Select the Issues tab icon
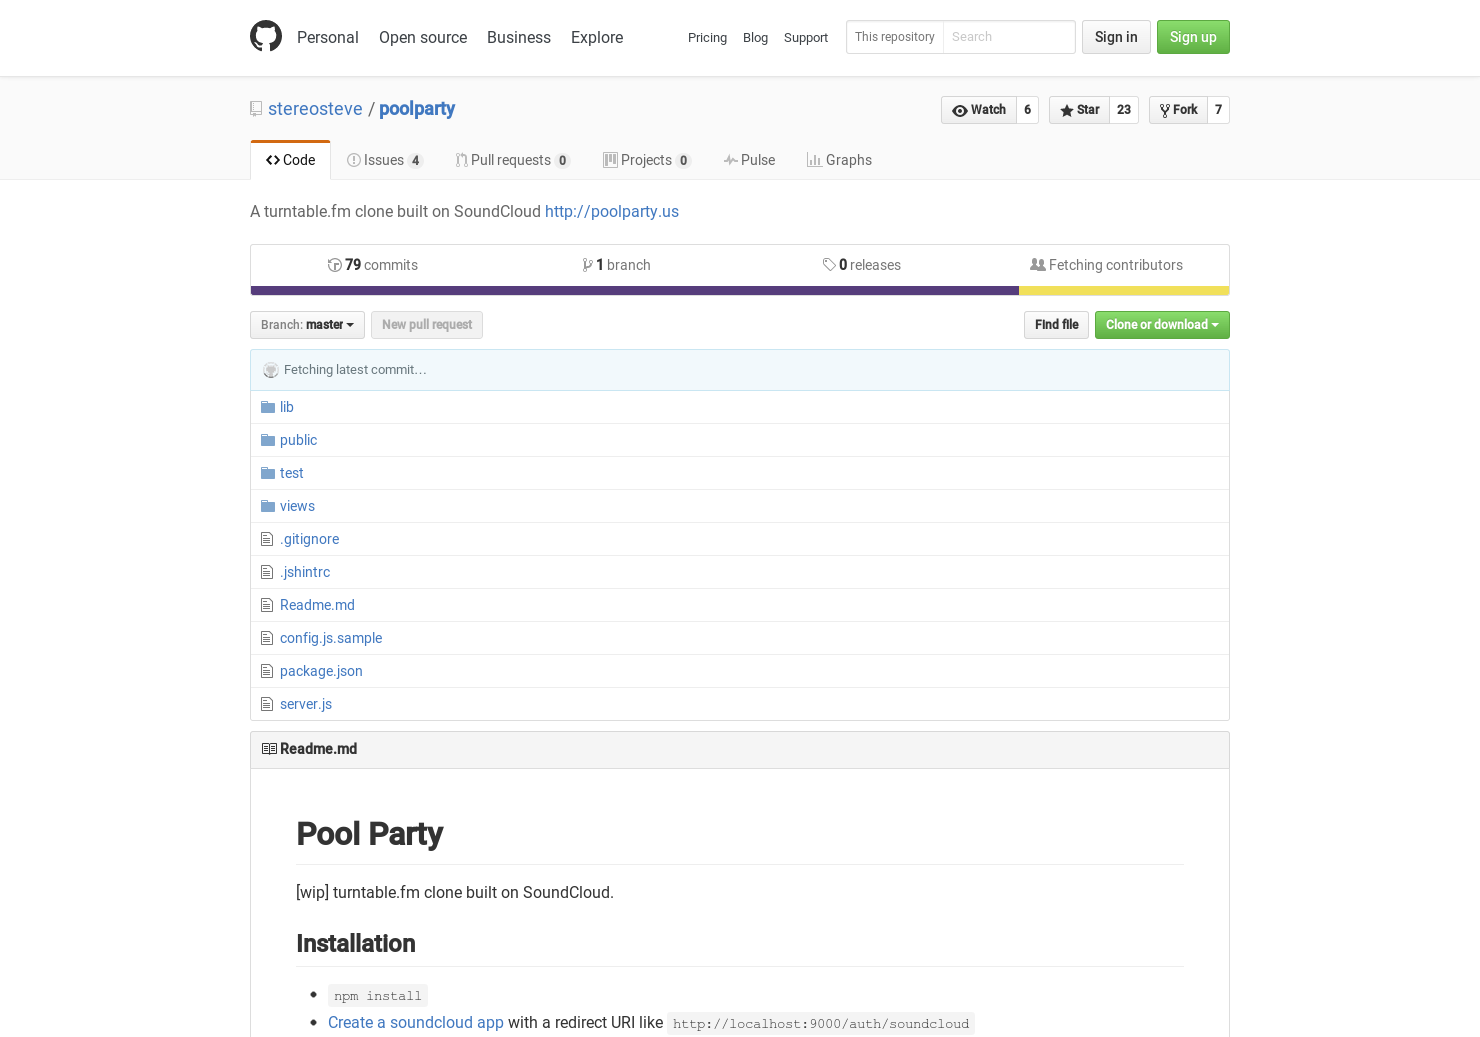 [354, 159]
